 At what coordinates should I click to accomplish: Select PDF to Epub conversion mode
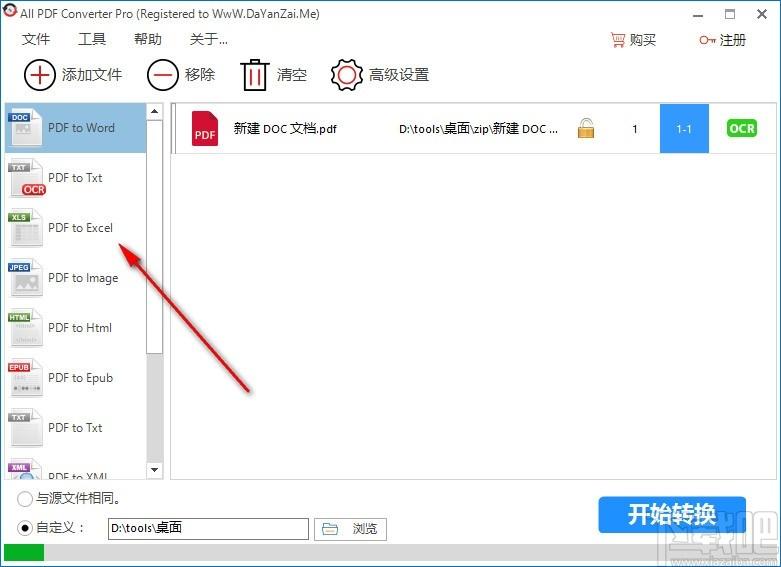coord(76,378)
